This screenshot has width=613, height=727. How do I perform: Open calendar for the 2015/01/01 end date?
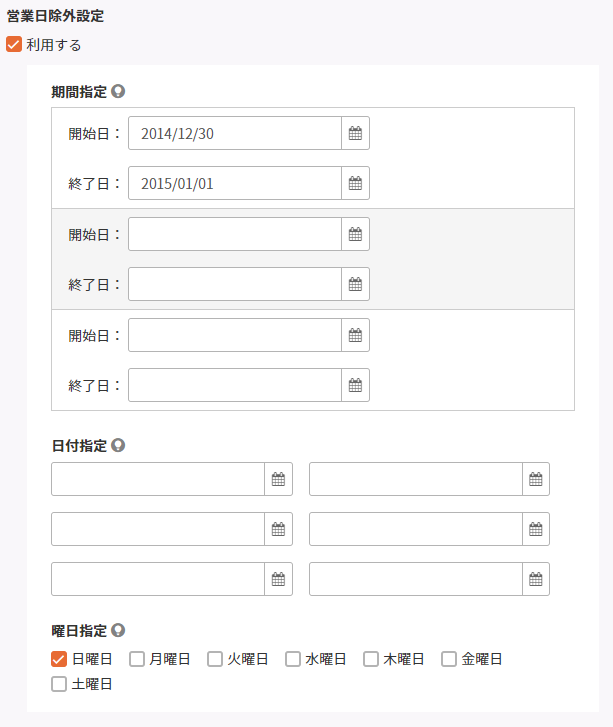(x=355, y=183)
